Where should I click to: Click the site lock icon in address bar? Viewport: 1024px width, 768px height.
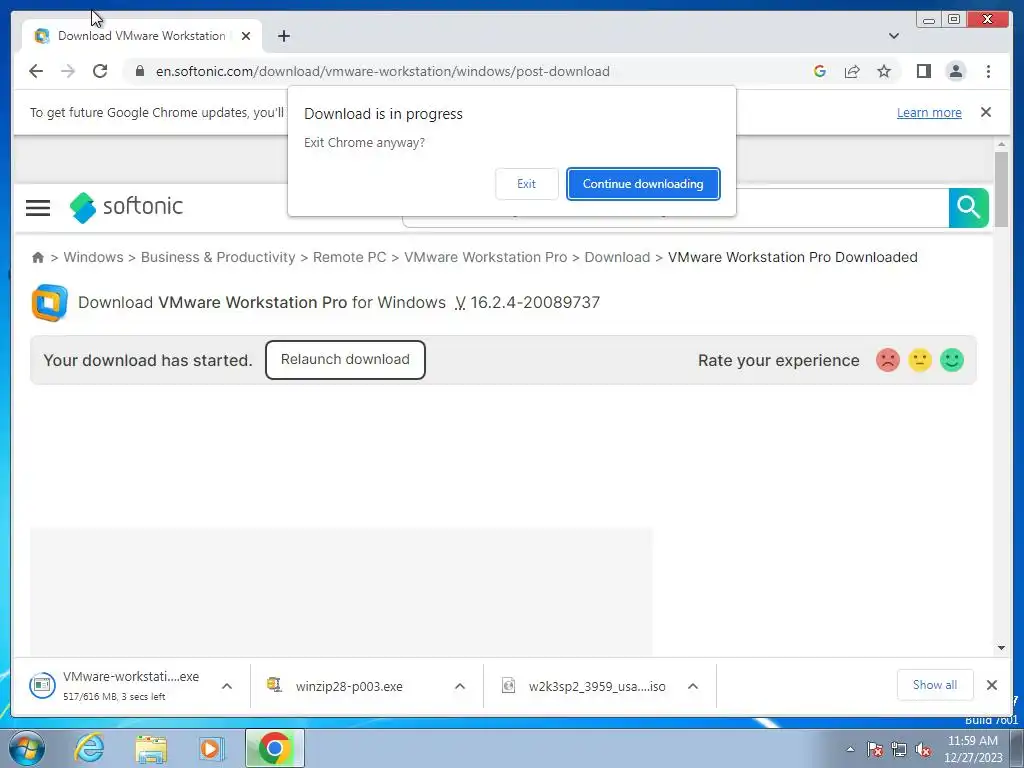[139, 71]
